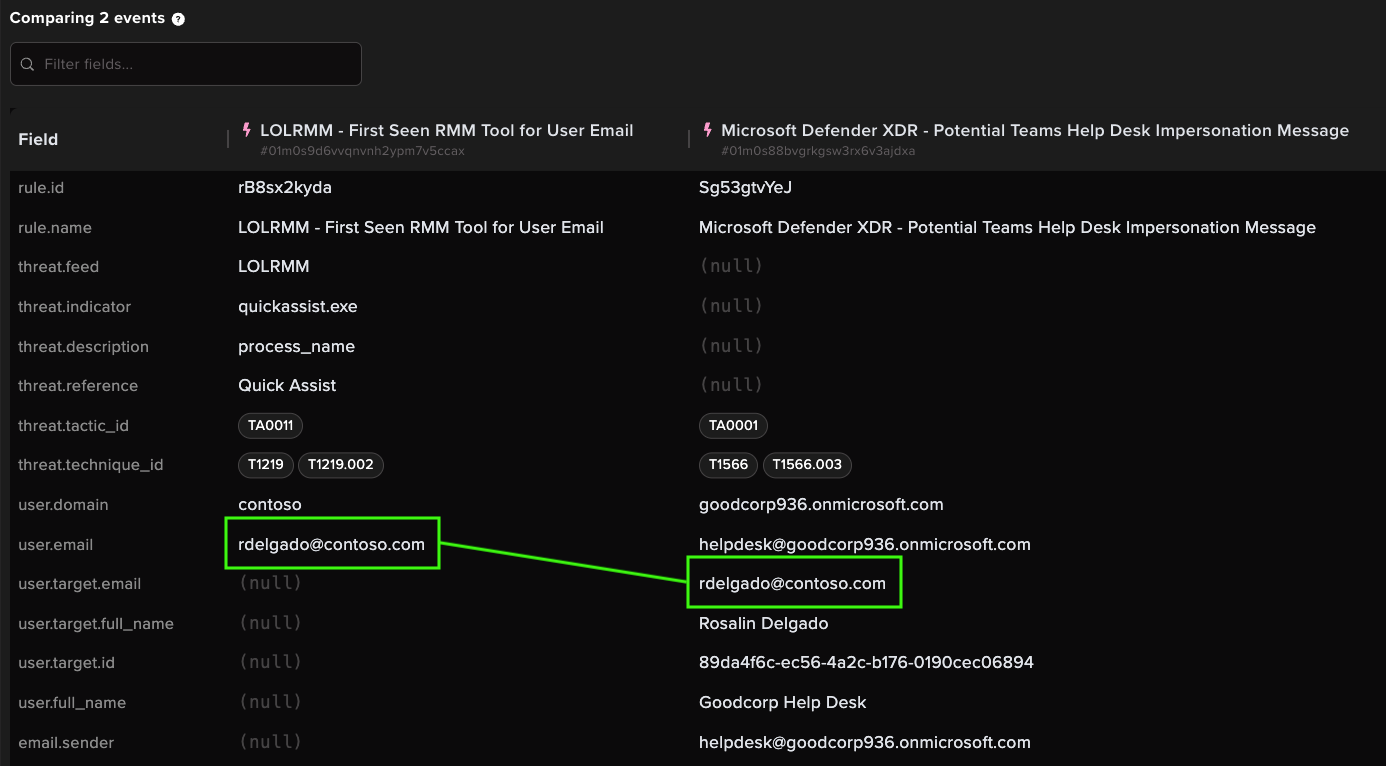
Task: Click the T1566 technique tag
Action: 728,465
